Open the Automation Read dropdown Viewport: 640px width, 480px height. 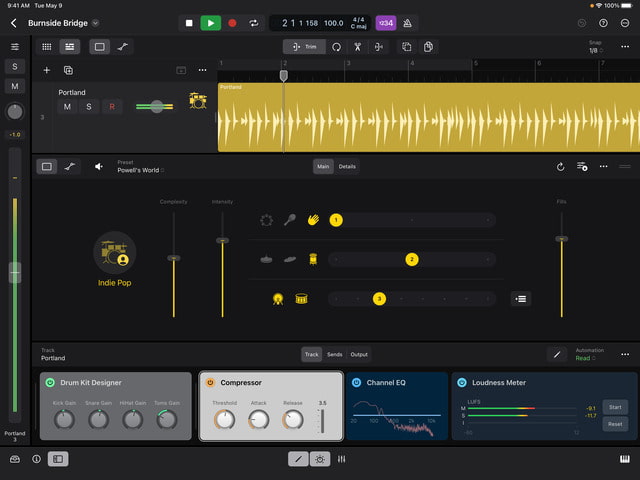(x=585, y=357)
